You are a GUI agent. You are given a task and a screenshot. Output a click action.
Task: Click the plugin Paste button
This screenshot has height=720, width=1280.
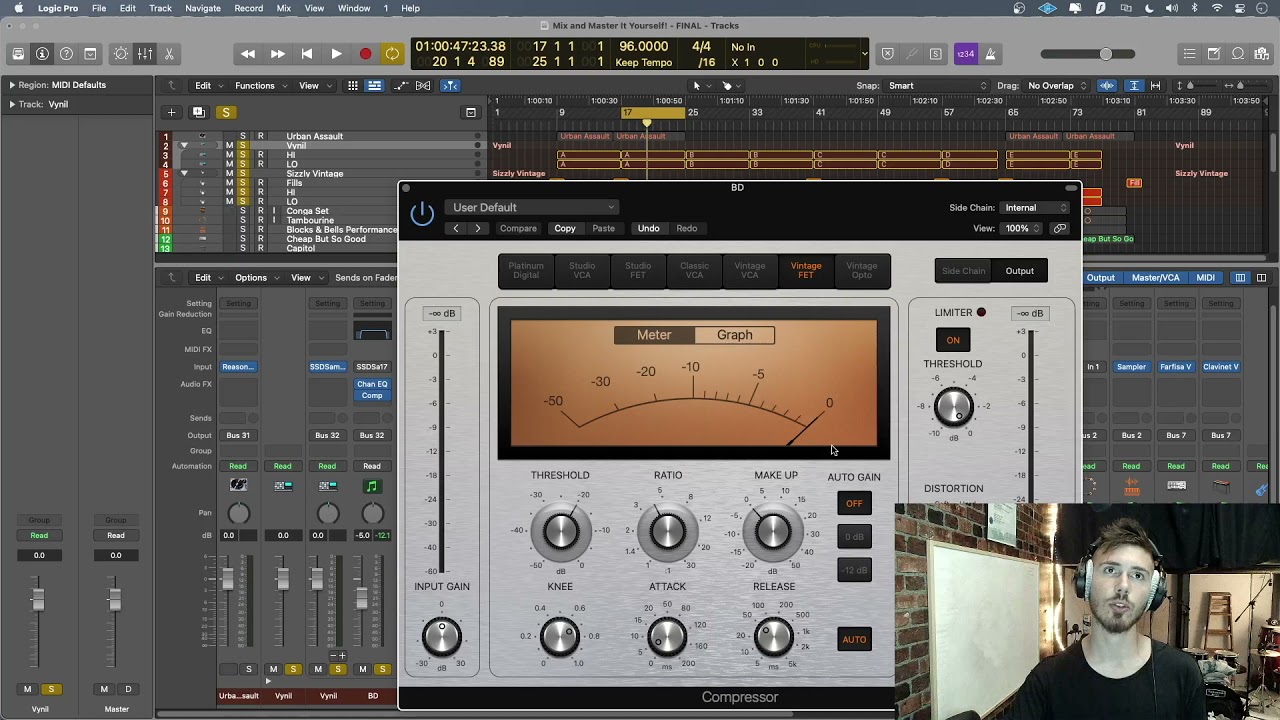[x=604, y=229]
